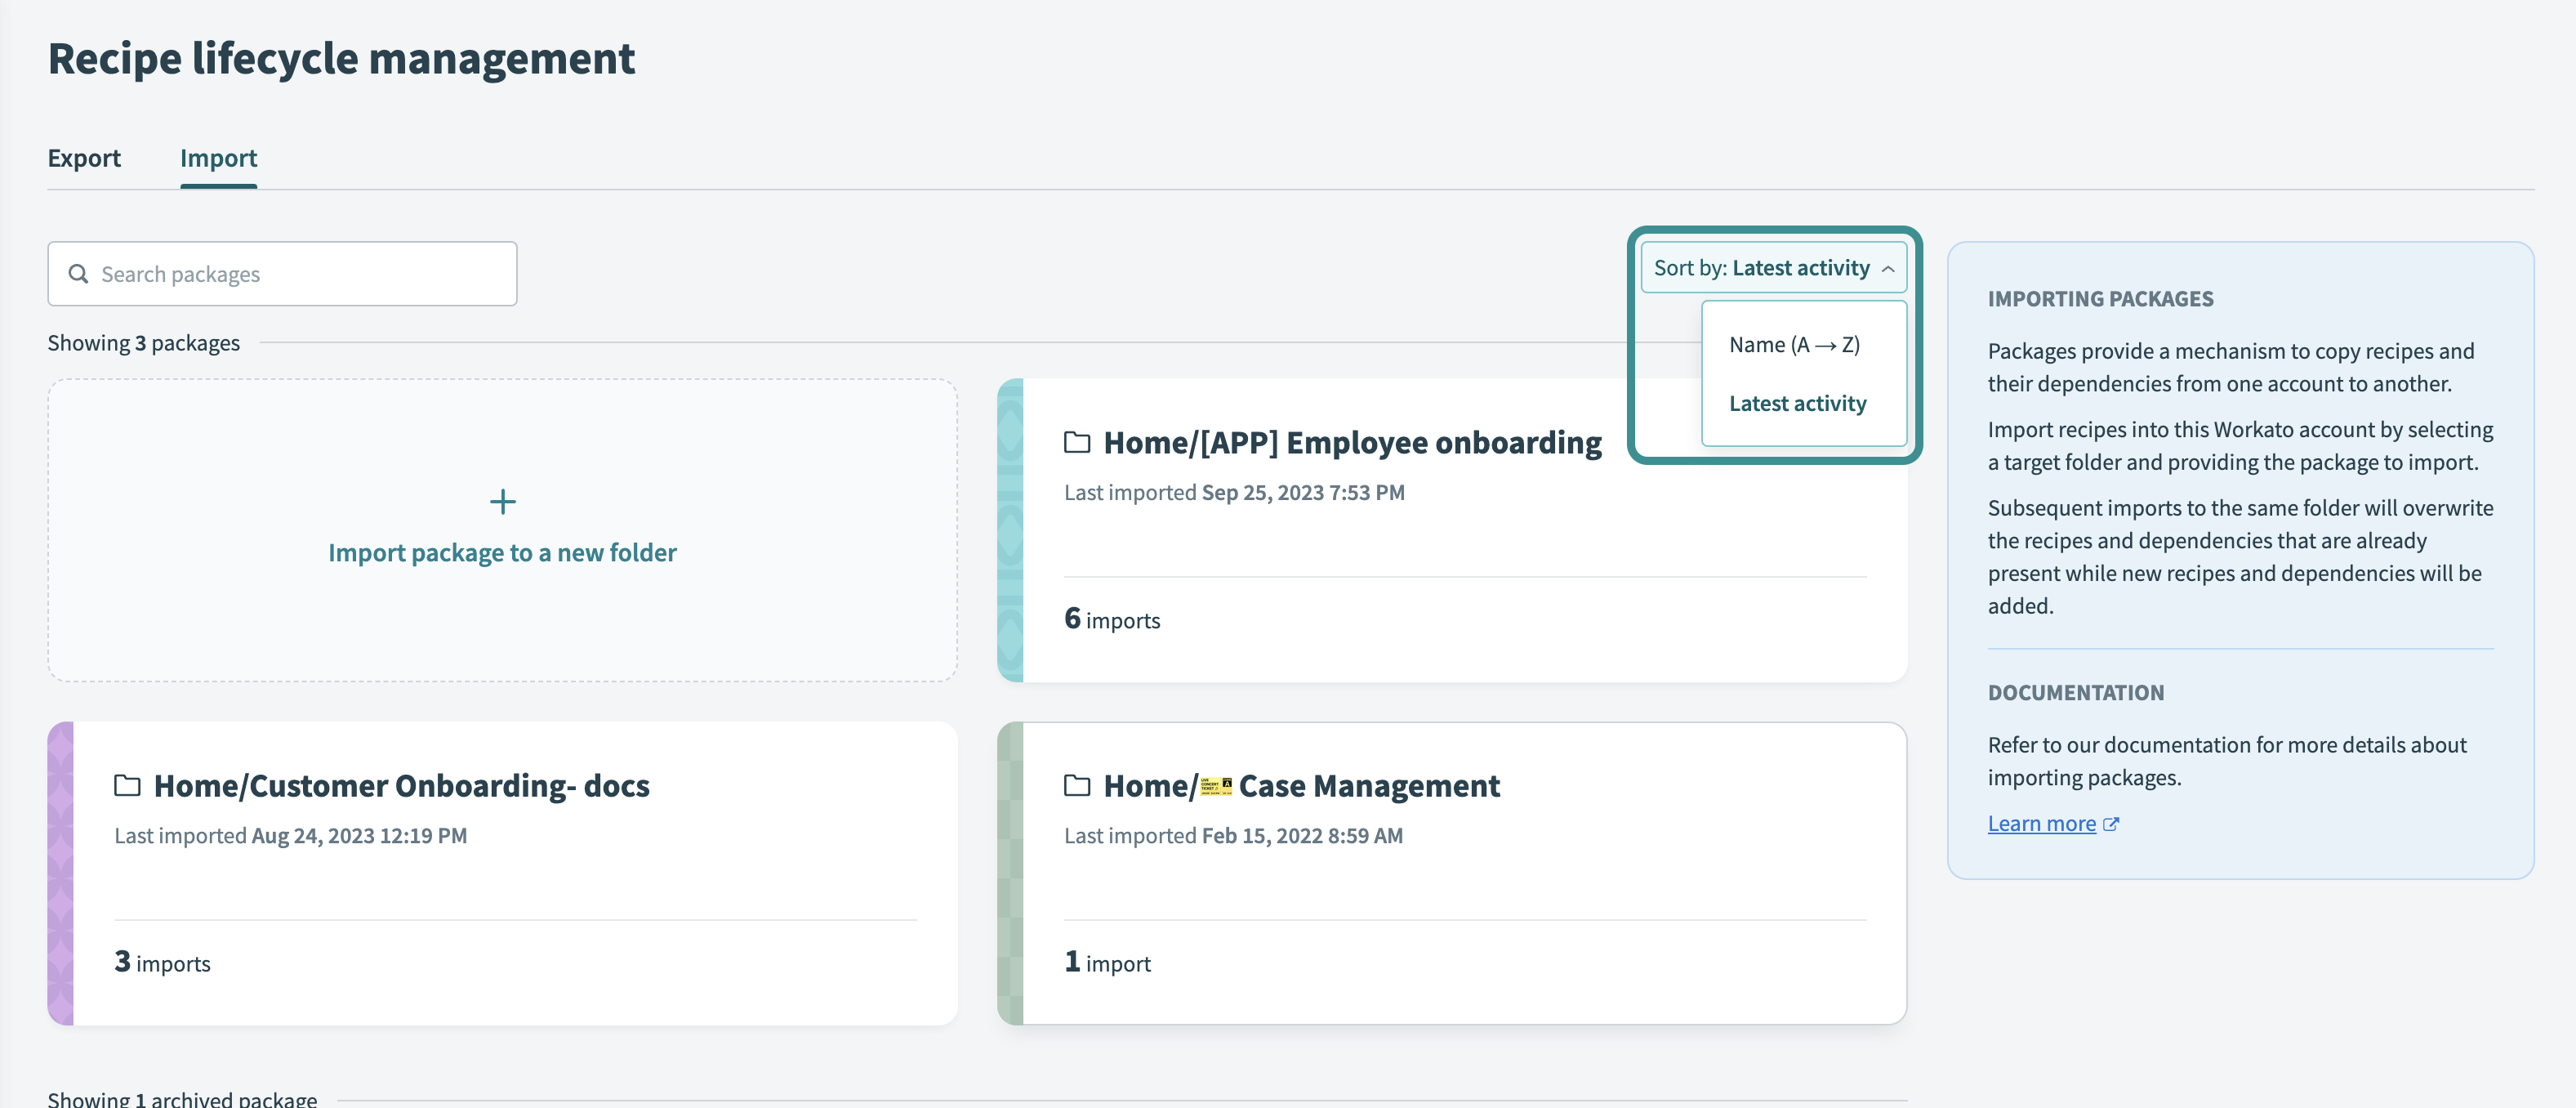This screenshot has height=1108, width=2576.
Task: Click the plus icon to import package
Action: click(502, 501)
